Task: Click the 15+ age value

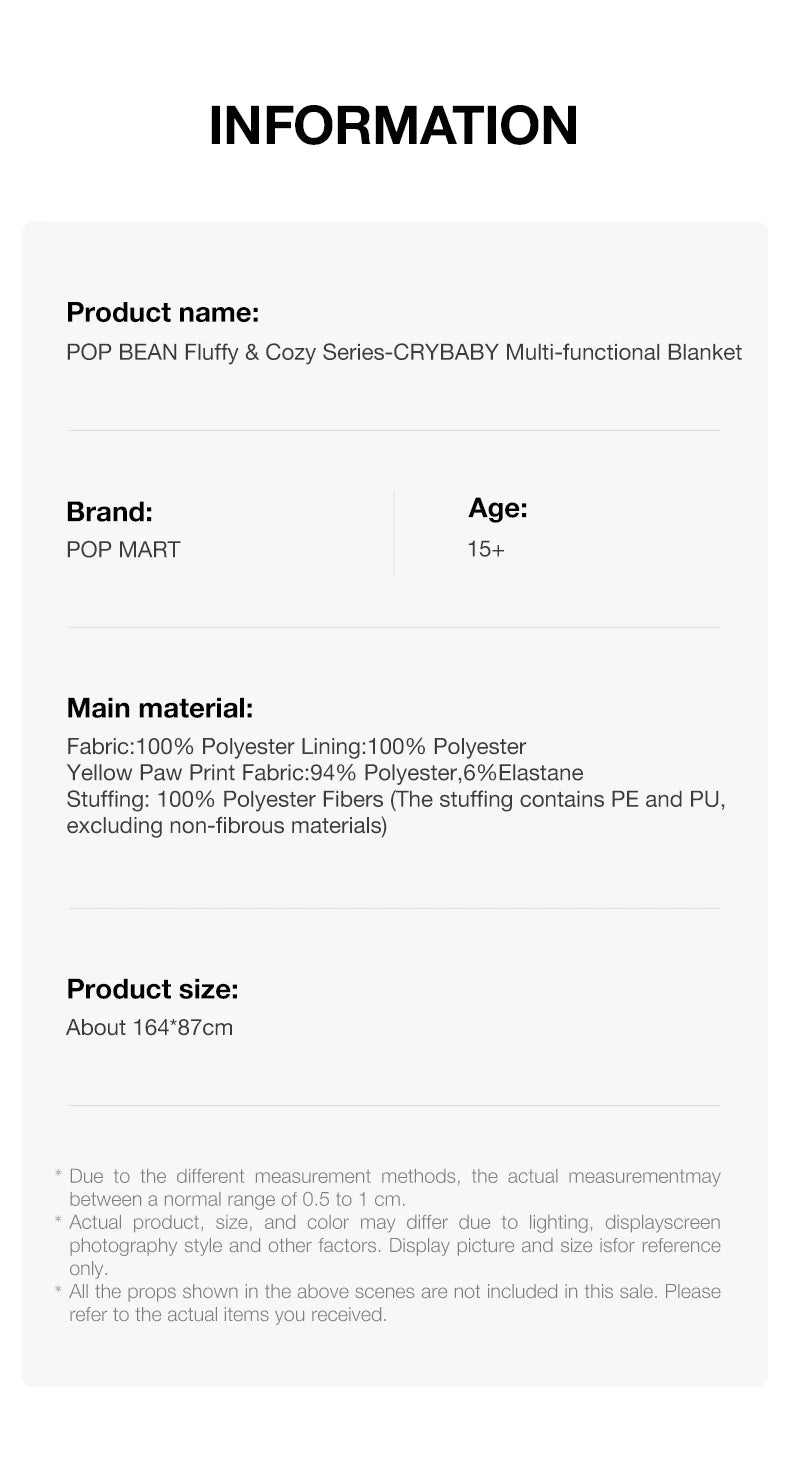Action: pos(486,549)
